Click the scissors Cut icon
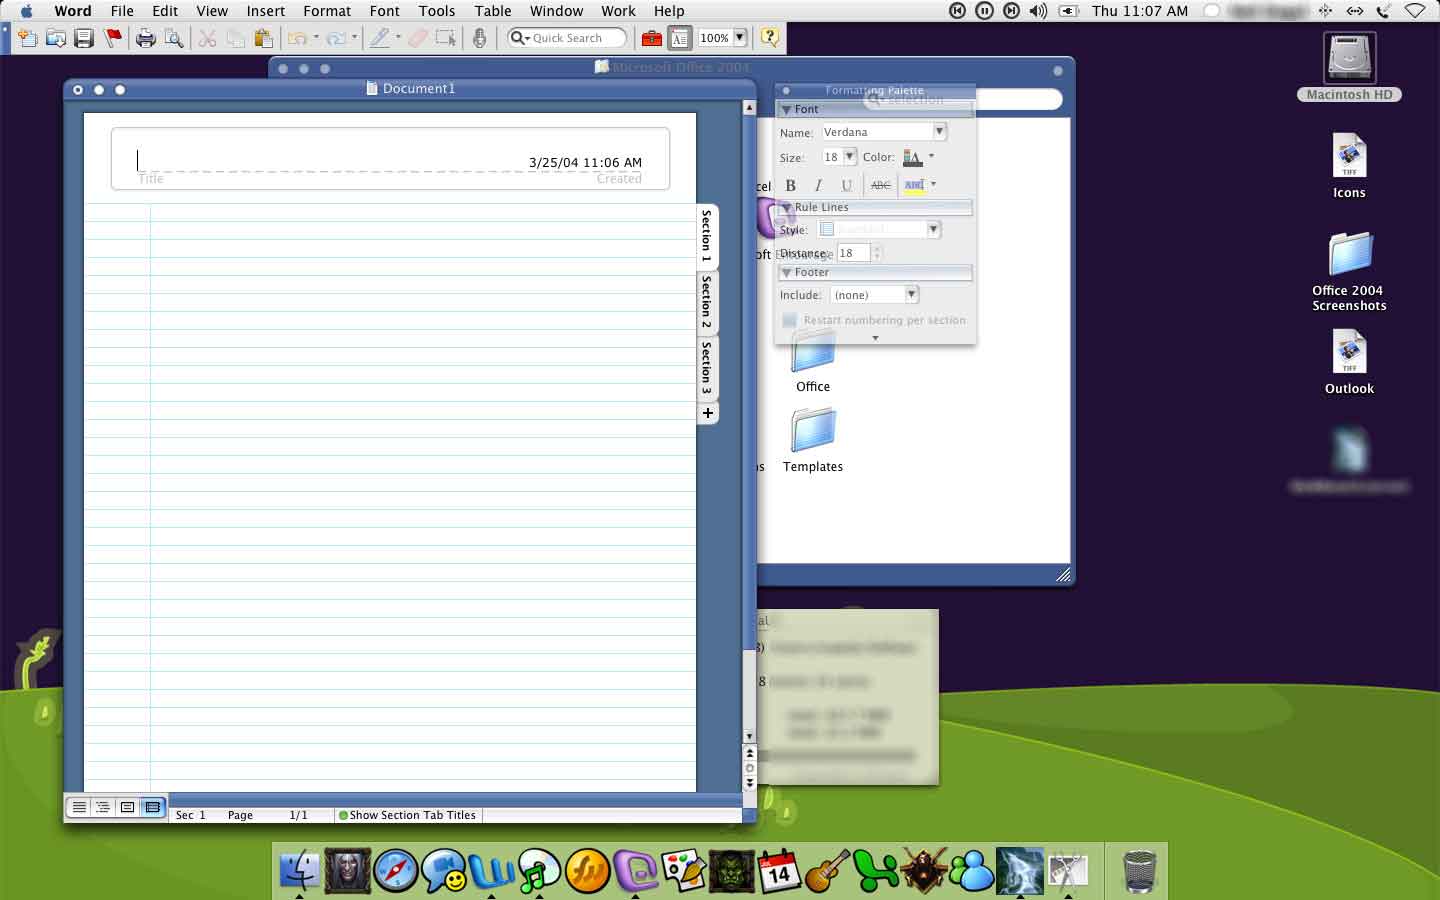This screenshot has width=1440, height=900. [207, 38]
